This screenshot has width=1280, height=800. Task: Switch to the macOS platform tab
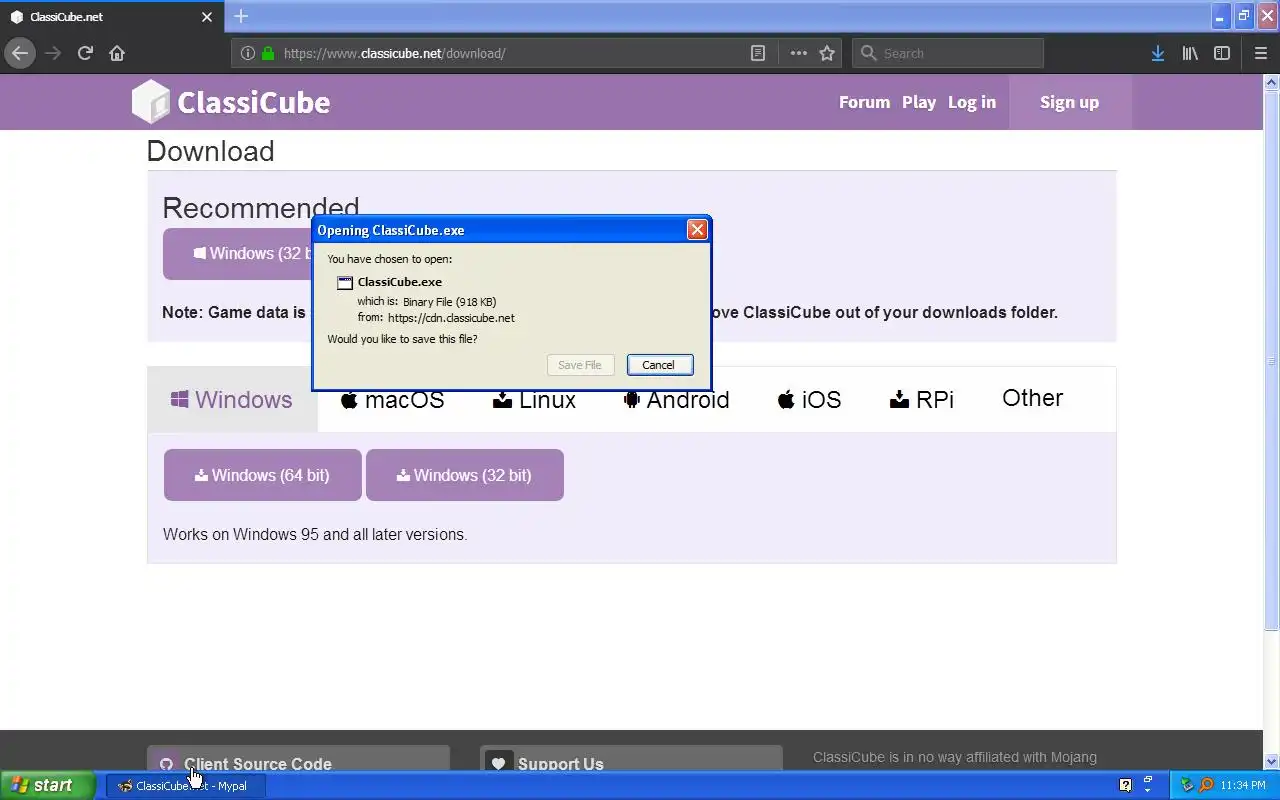pos(393,400)
